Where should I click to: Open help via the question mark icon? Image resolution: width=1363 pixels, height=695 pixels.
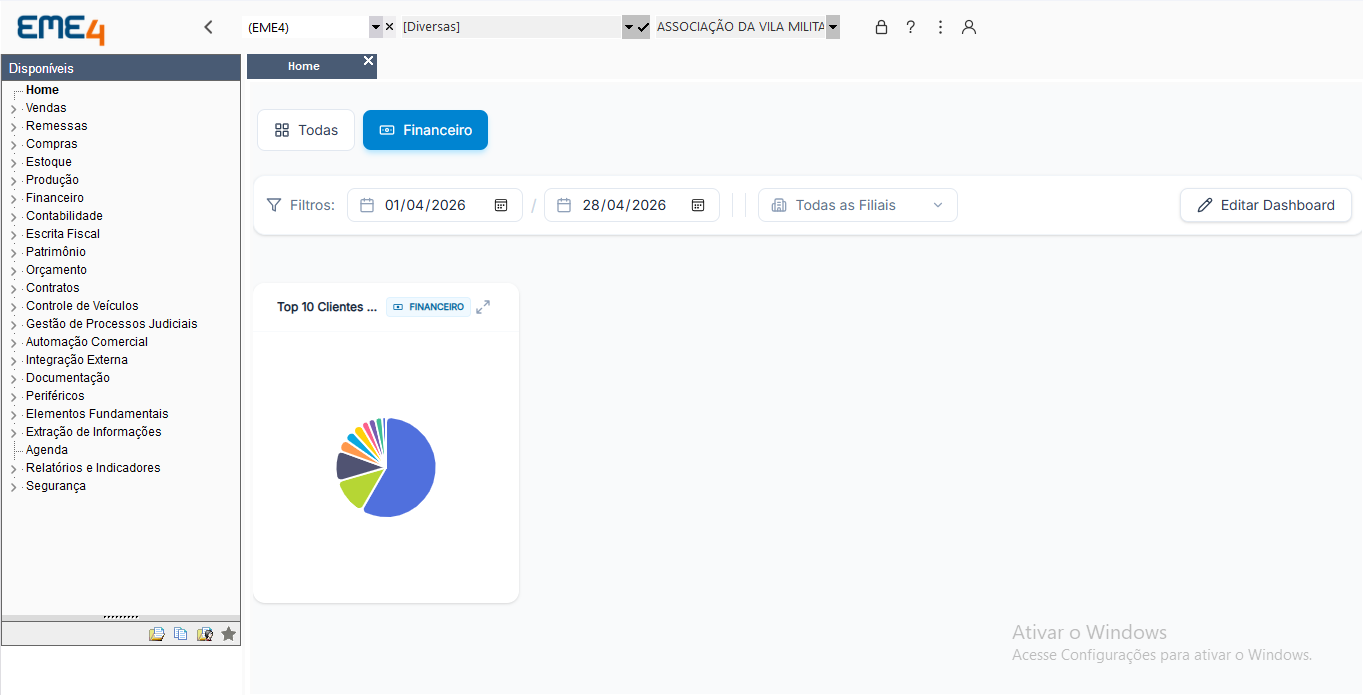[910, 27]
